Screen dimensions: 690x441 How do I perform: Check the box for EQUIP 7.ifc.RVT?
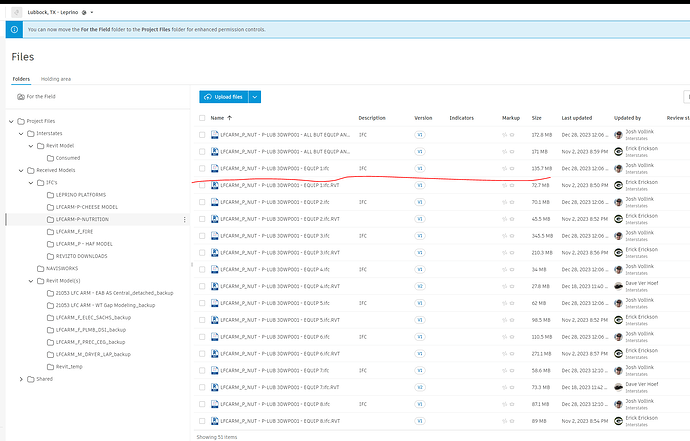202,387
